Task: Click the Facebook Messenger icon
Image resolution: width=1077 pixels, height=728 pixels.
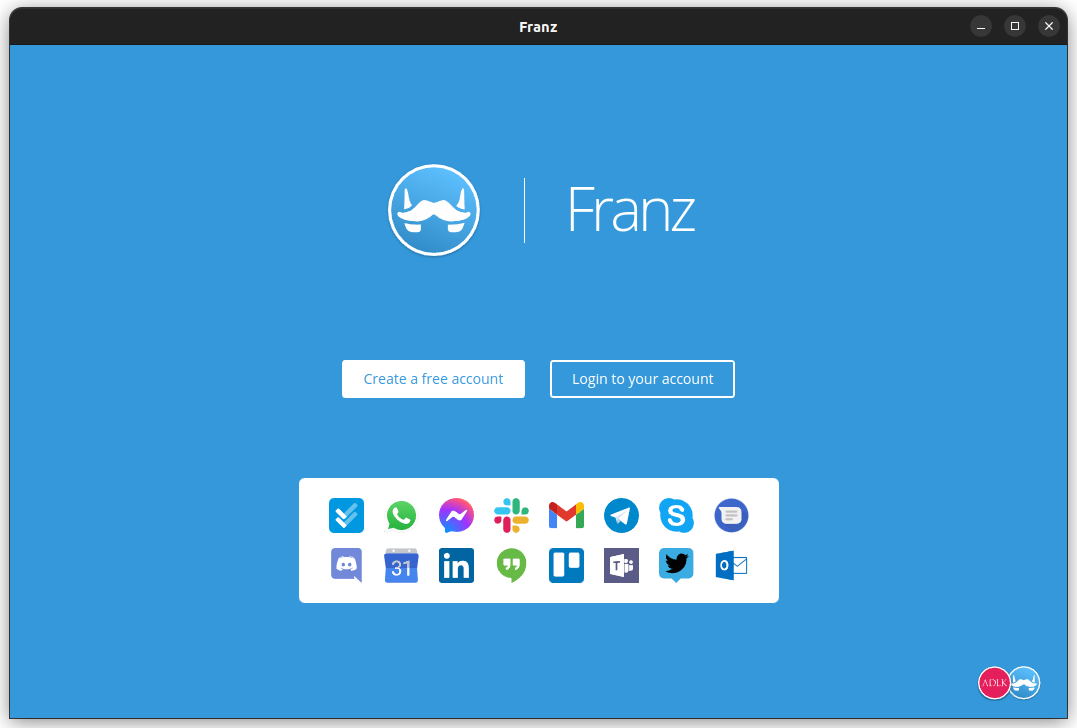Action: click(x=456, y=515)
